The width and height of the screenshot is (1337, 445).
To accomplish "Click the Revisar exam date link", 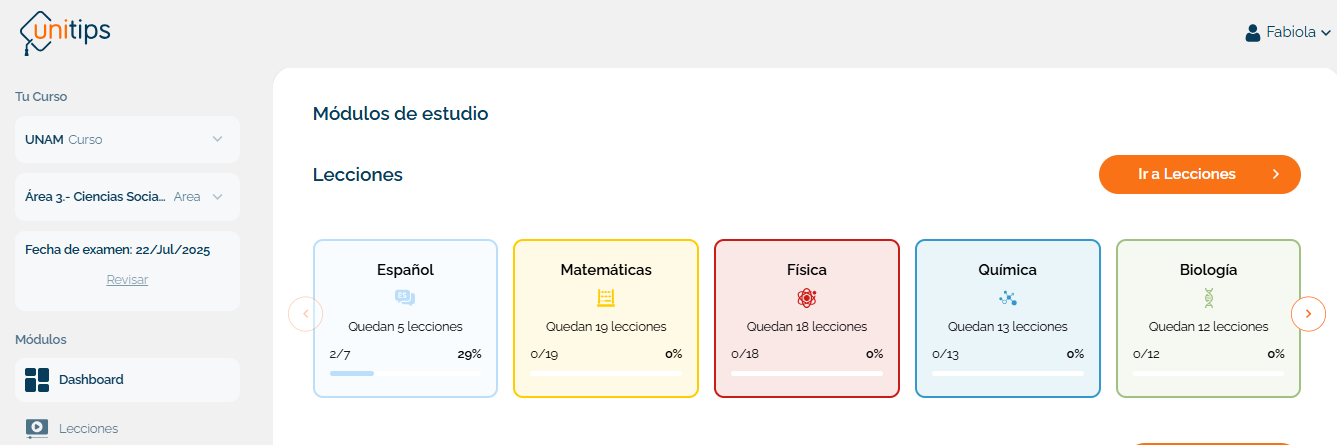I will click(x=127, y=280).
